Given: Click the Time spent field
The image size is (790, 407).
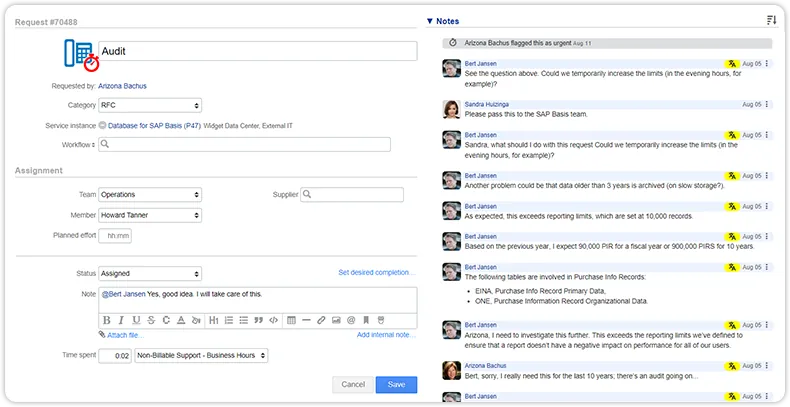Looking at the screenshot, I should point(115,355).
